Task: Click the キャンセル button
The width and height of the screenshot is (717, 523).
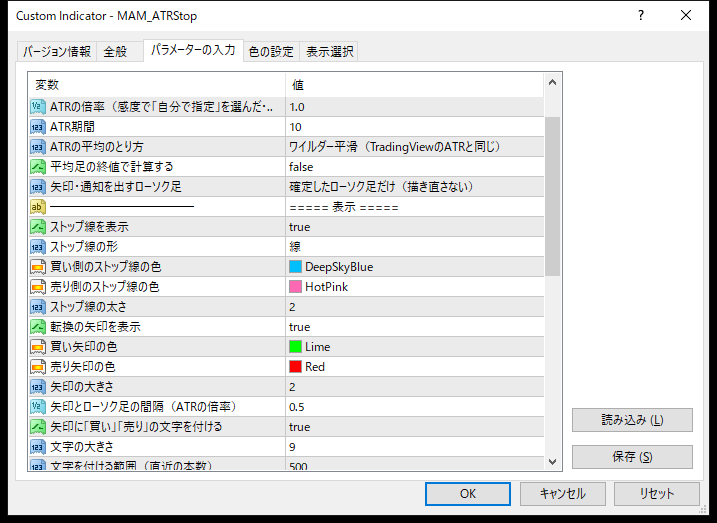Action: (x=562, y=494)
